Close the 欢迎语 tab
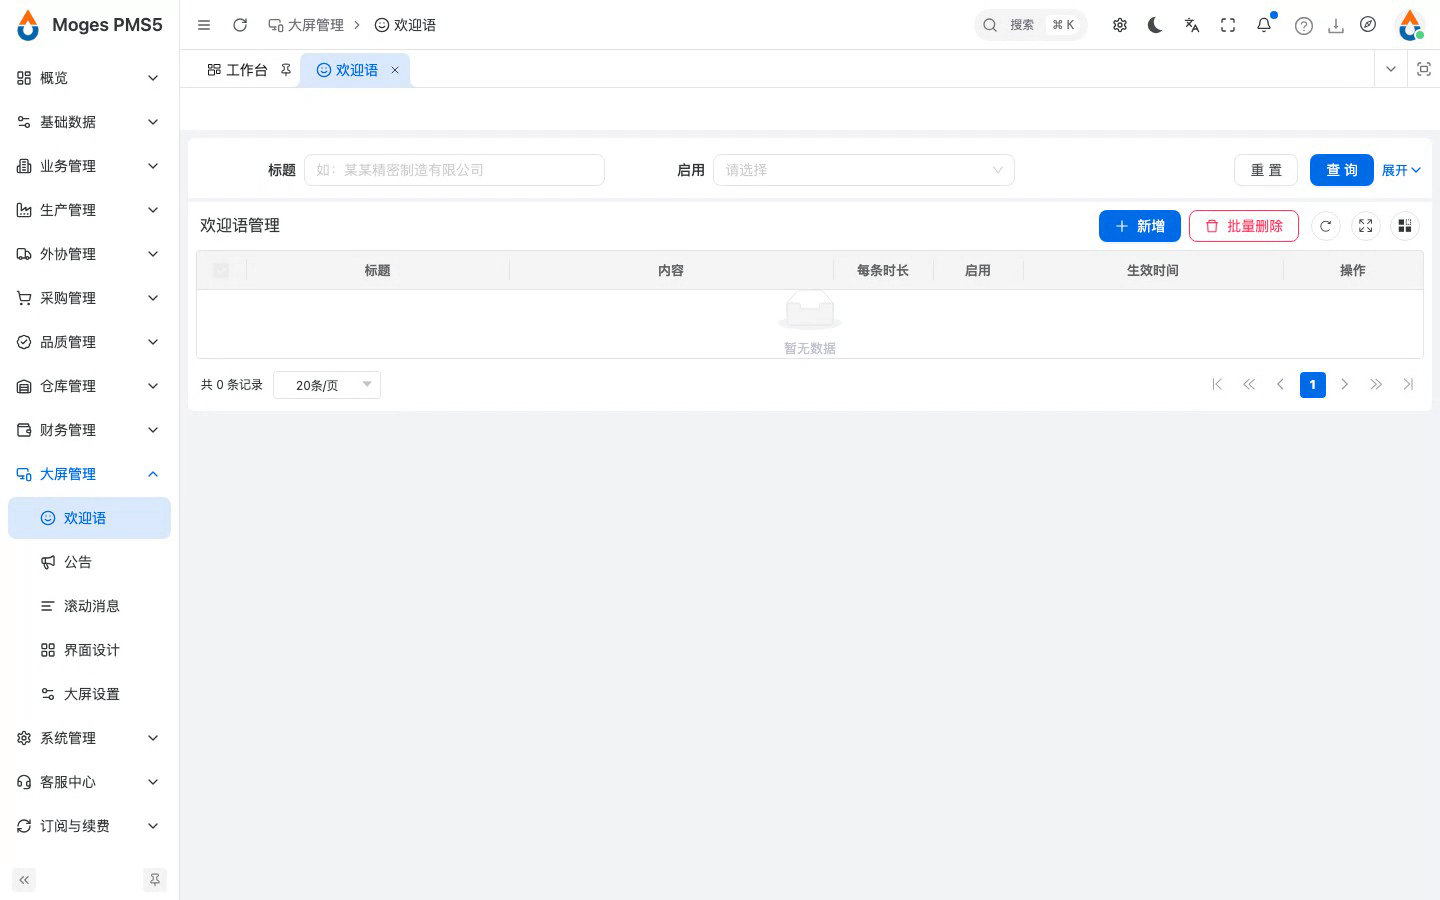 395,70
